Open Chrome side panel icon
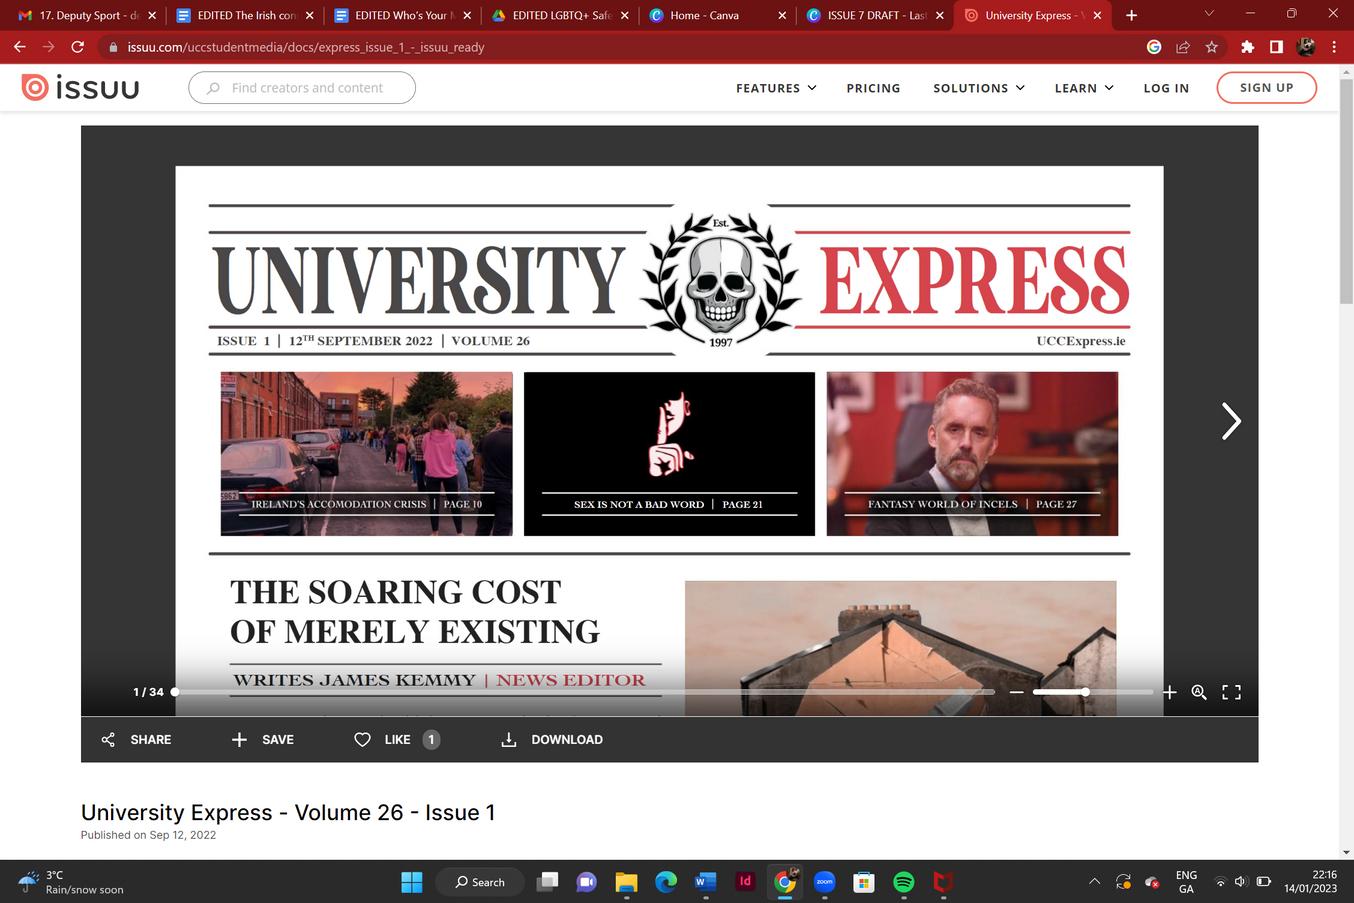The width and height of the screenshot is (1354, 903). point(1276,47)
